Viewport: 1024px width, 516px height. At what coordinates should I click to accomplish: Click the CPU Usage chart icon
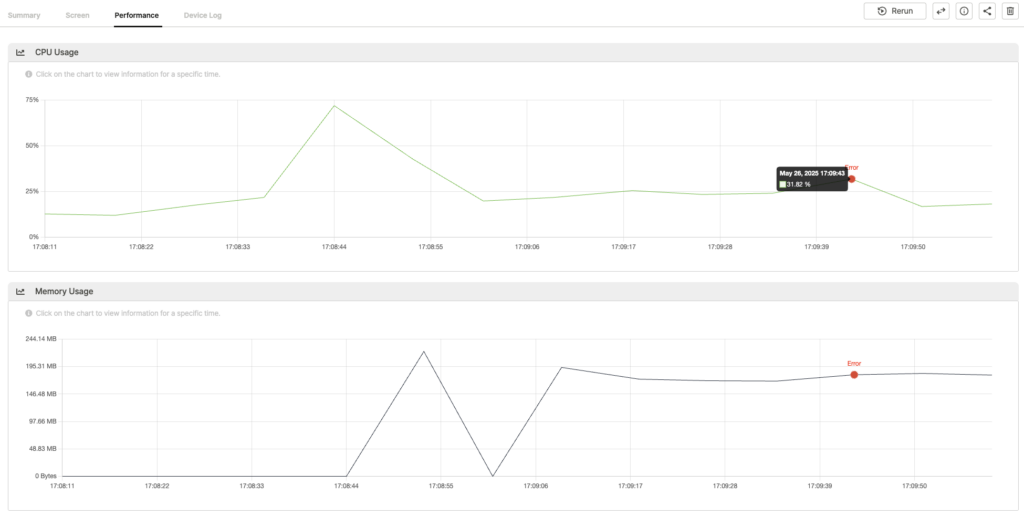pos(21,52)
